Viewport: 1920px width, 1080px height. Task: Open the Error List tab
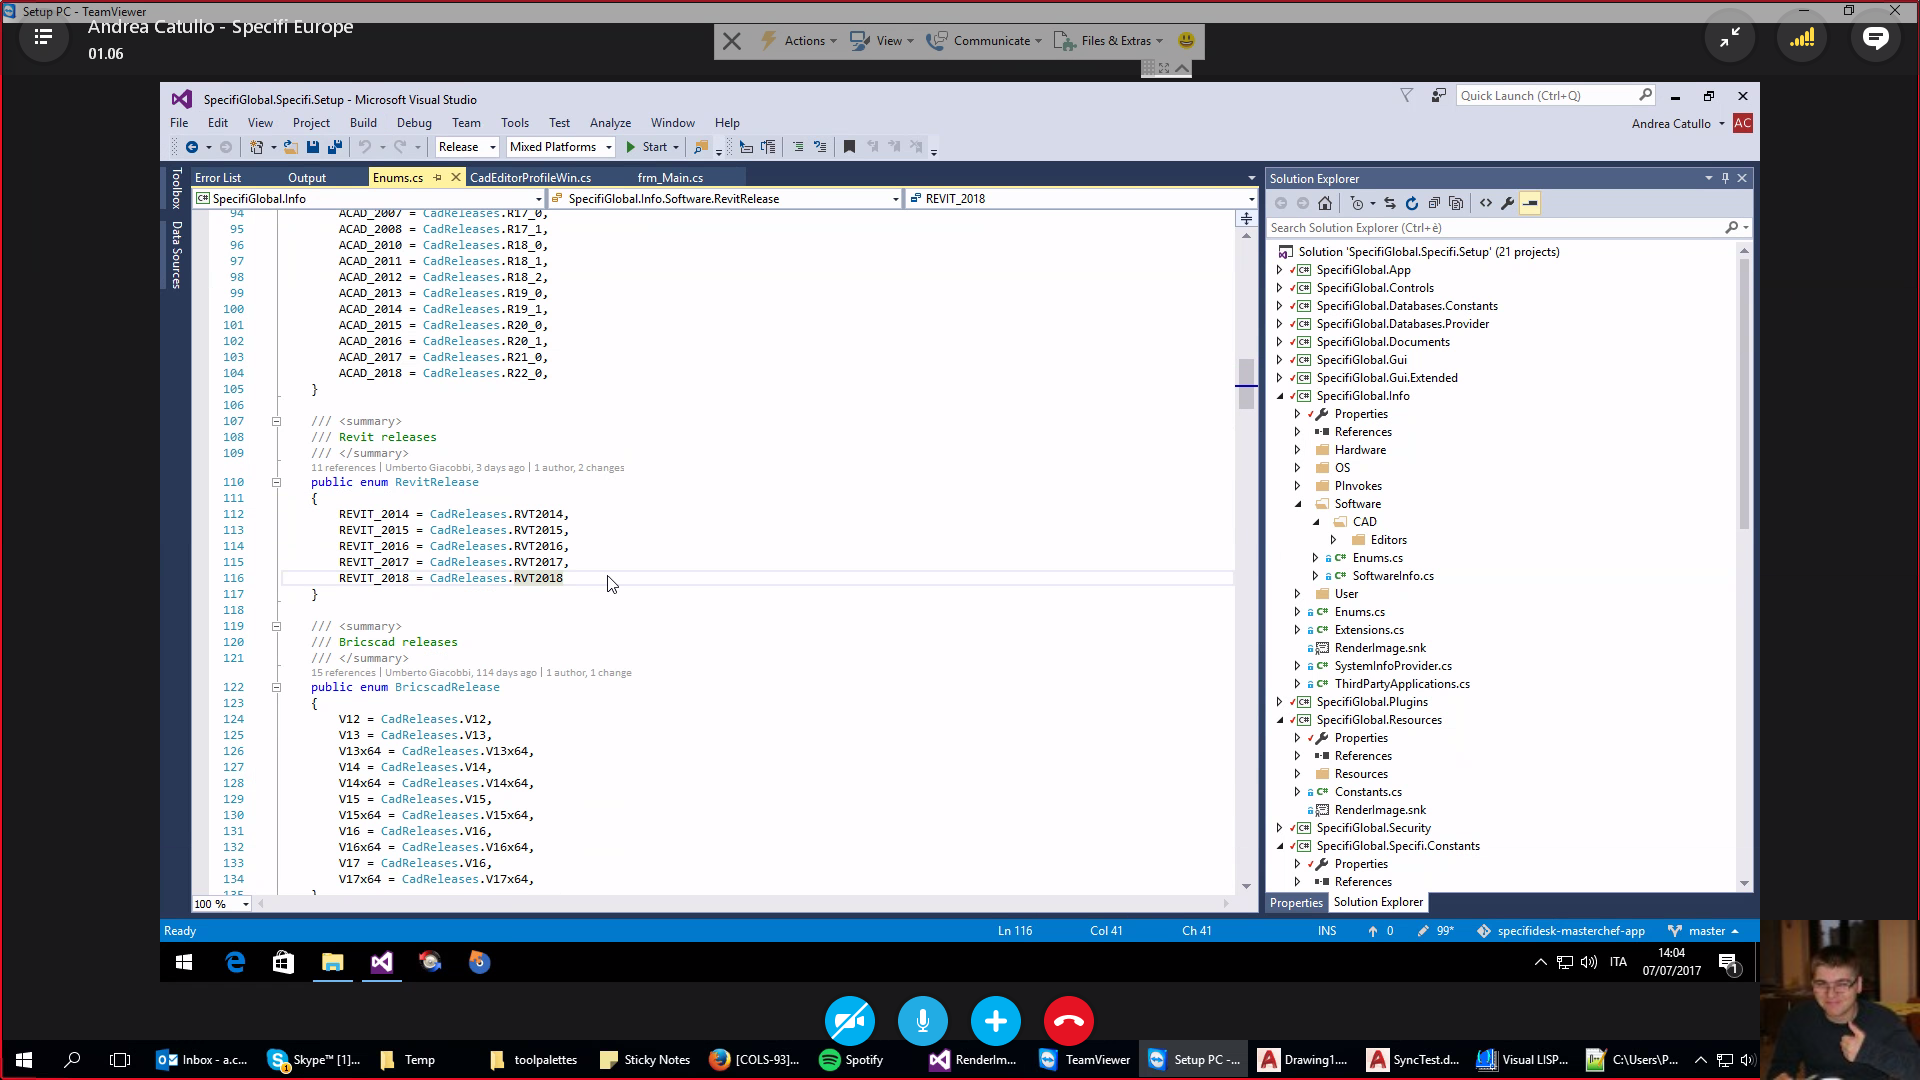218,178
